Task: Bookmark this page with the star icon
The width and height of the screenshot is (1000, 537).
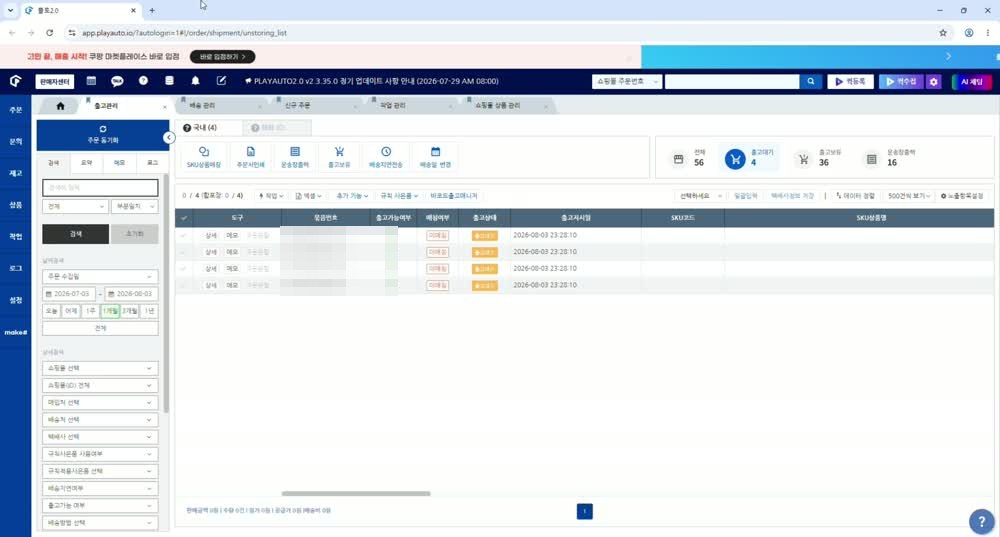Action: point(943,33)
